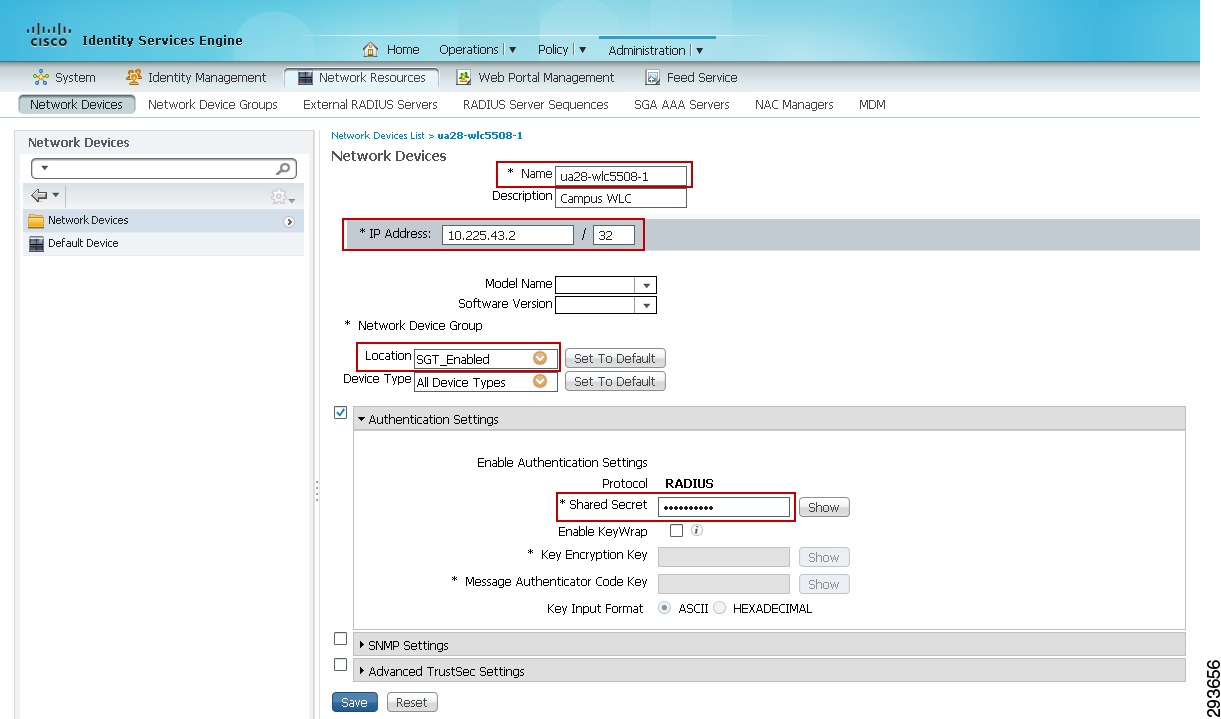The width and height of the screenshot is (1221, 719).
Task: Follow the Network Devices List breadcrumb link
Action: click(379, 135)
